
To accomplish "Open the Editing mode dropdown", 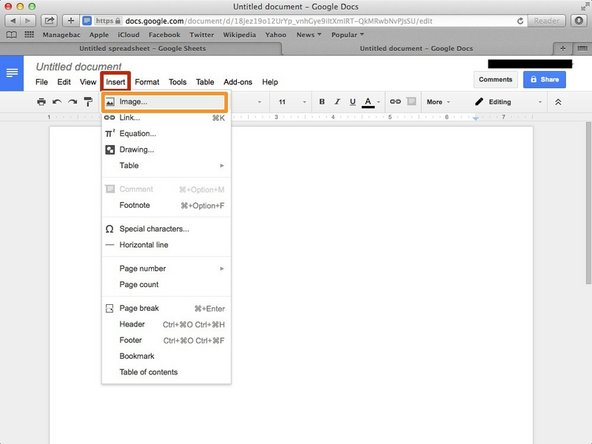I will coord(508,102).
